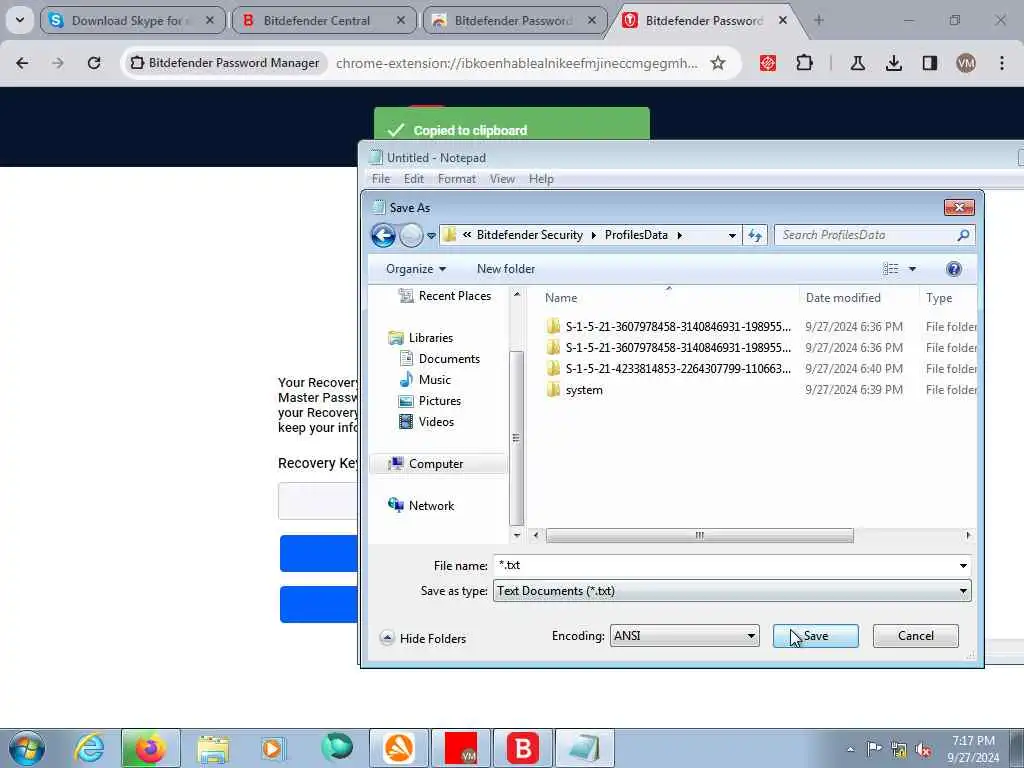Select Music library
The image size is (1024, 768).
[x=426, y=379]
